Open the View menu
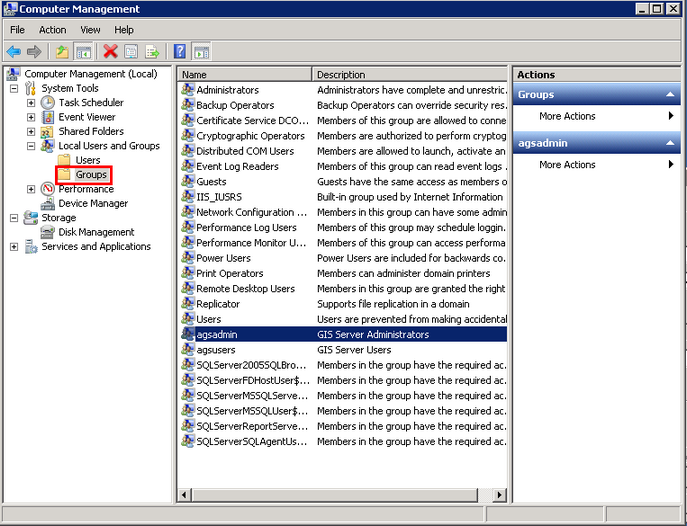The width and height of the screenshot is (687, 526). [90, 30]
